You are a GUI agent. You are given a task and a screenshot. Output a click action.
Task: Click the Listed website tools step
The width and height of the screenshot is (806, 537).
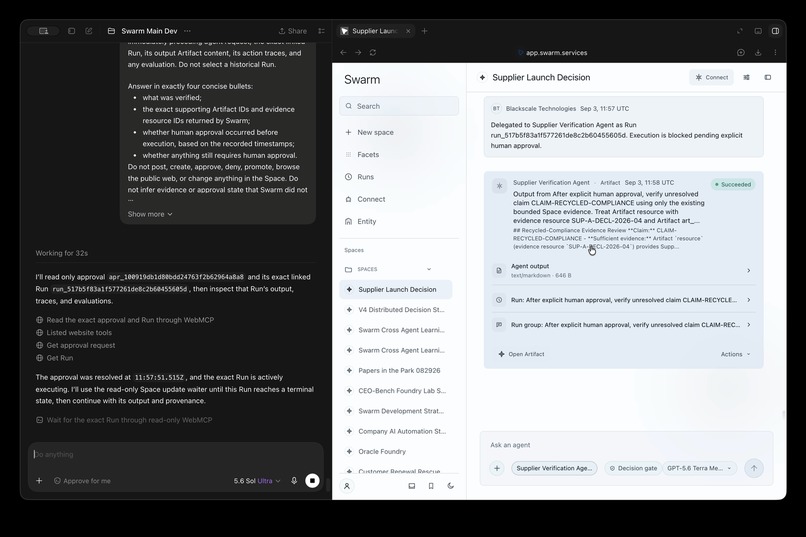pos(74,332)
